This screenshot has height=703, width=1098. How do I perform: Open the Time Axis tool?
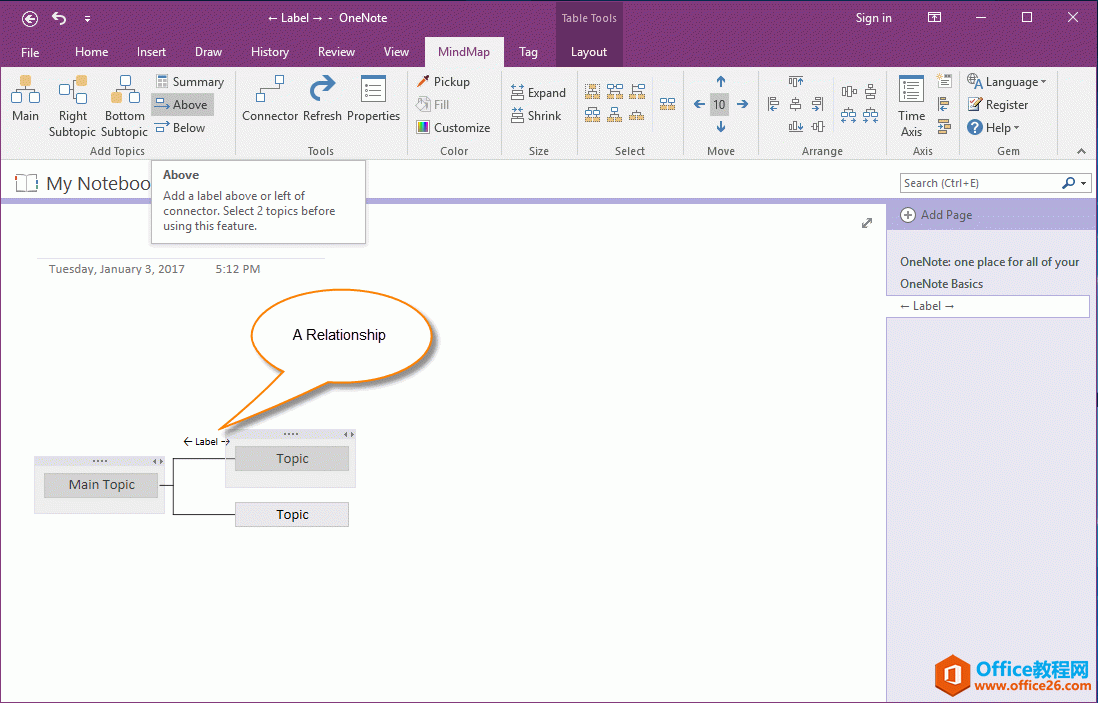(911, 105)
